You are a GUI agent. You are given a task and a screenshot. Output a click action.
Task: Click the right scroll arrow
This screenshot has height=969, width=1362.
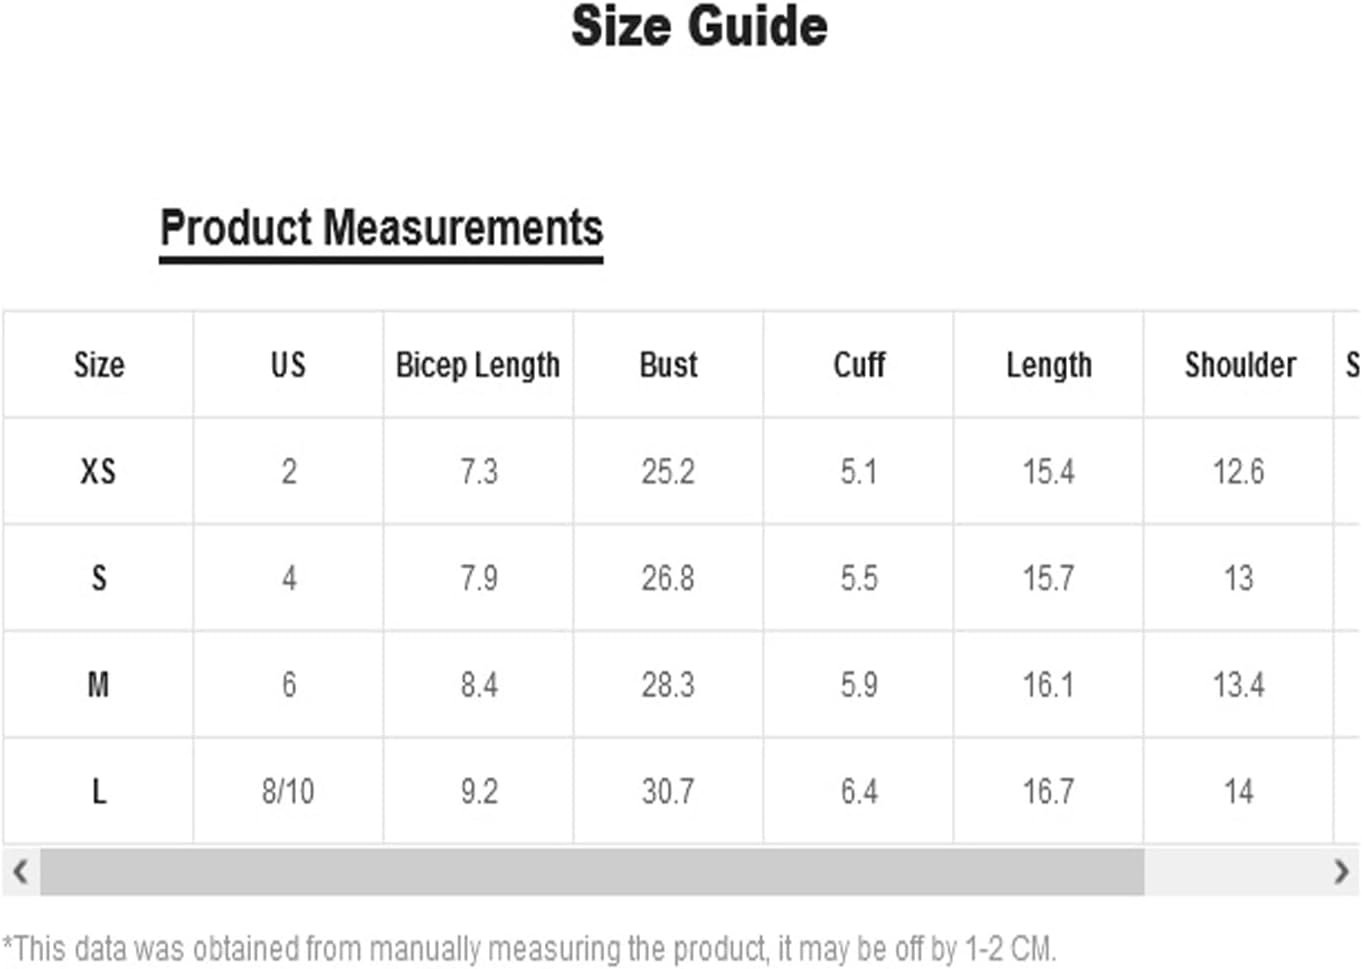pos(1341,872)
